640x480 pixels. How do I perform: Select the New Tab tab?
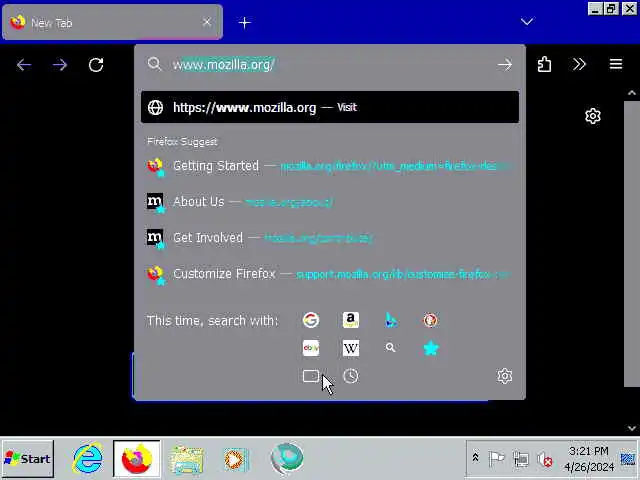tap(112, 22)
